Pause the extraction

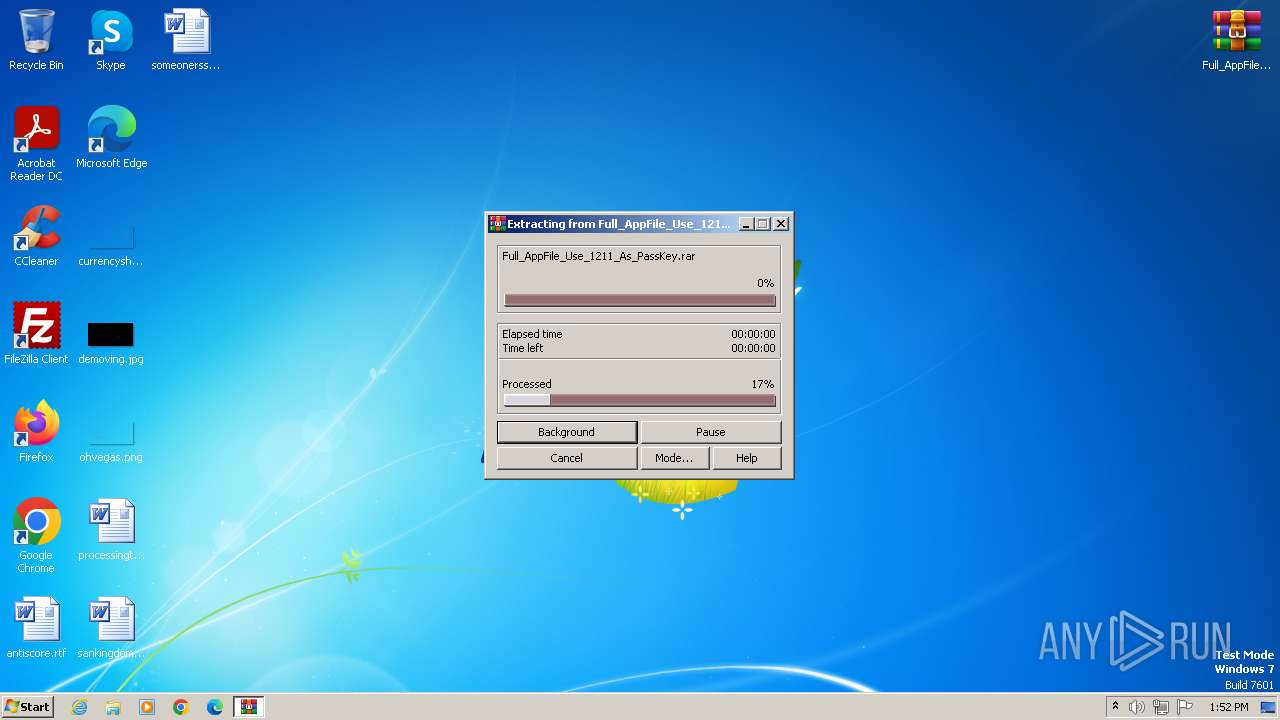[711, 432]
